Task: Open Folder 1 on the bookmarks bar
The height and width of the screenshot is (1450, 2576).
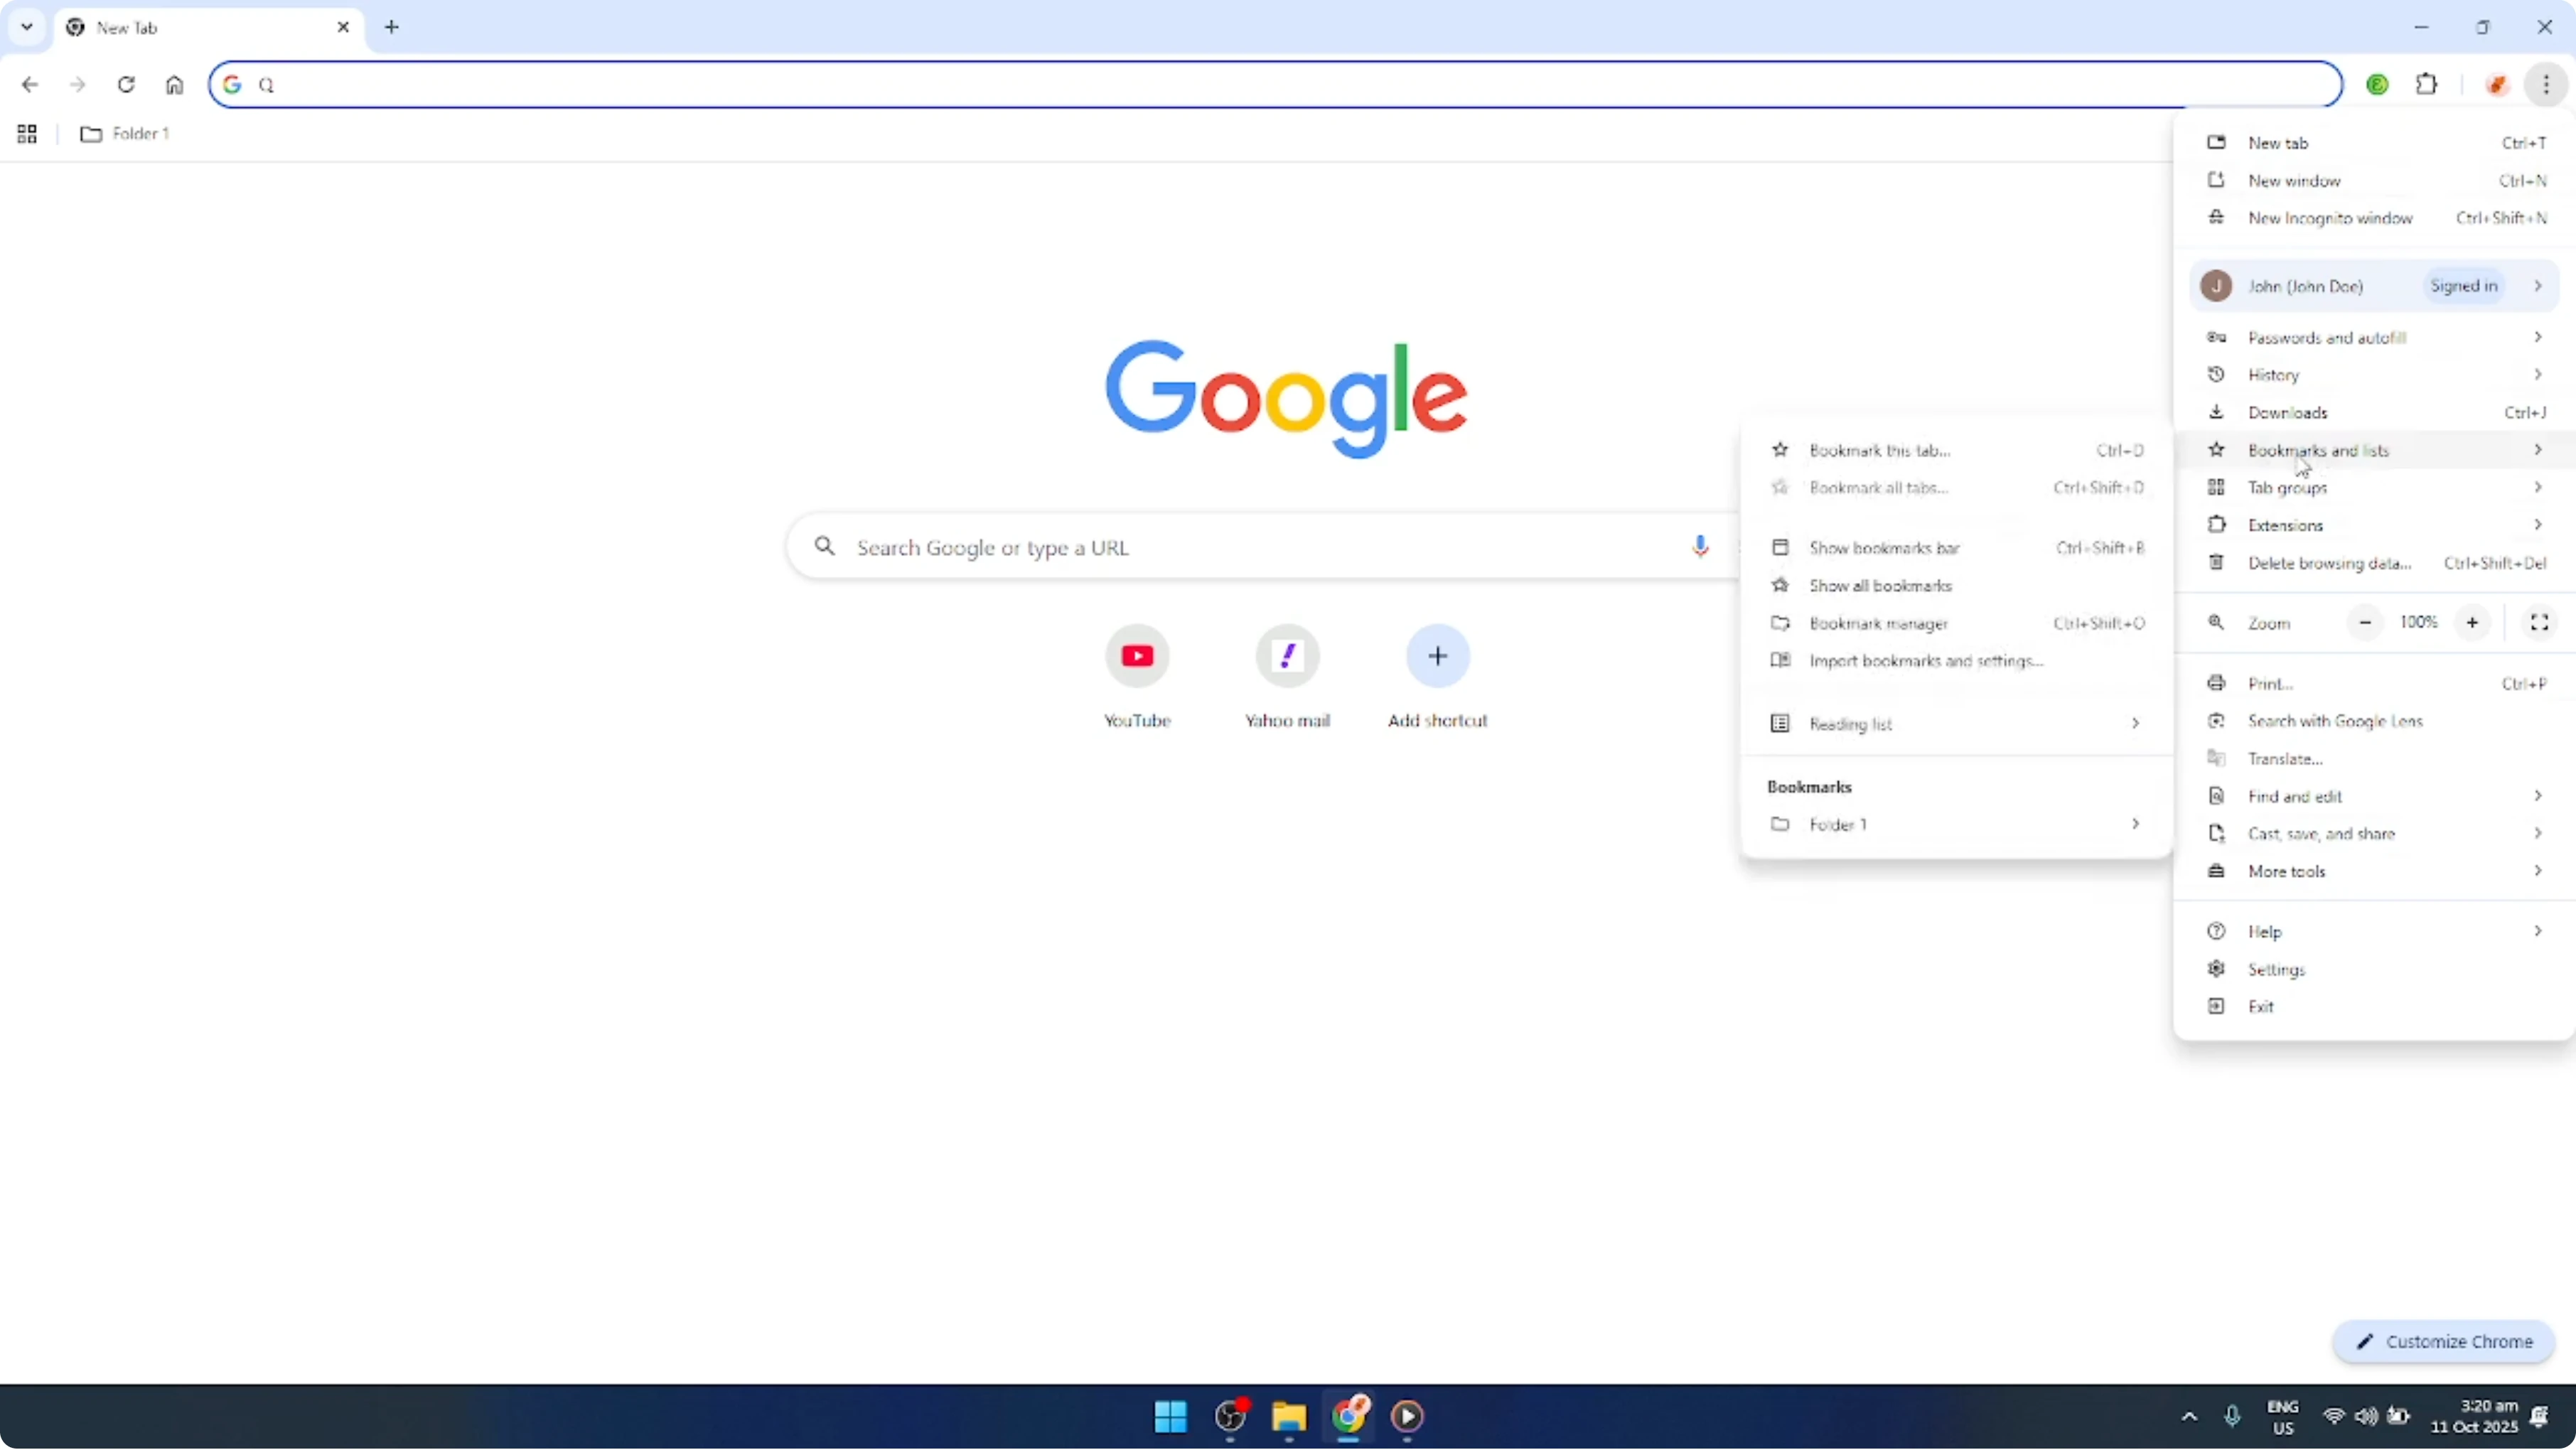Action: 125,134
